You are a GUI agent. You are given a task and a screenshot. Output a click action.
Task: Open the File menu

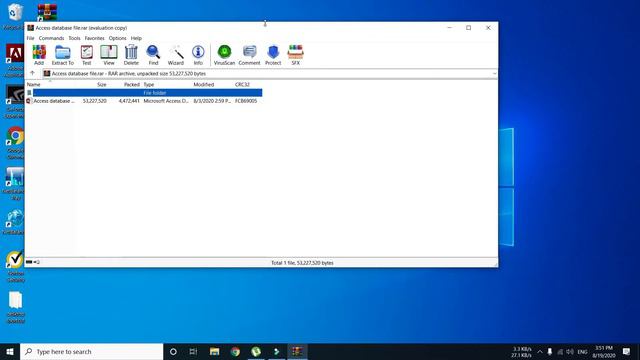pos(31,38)
